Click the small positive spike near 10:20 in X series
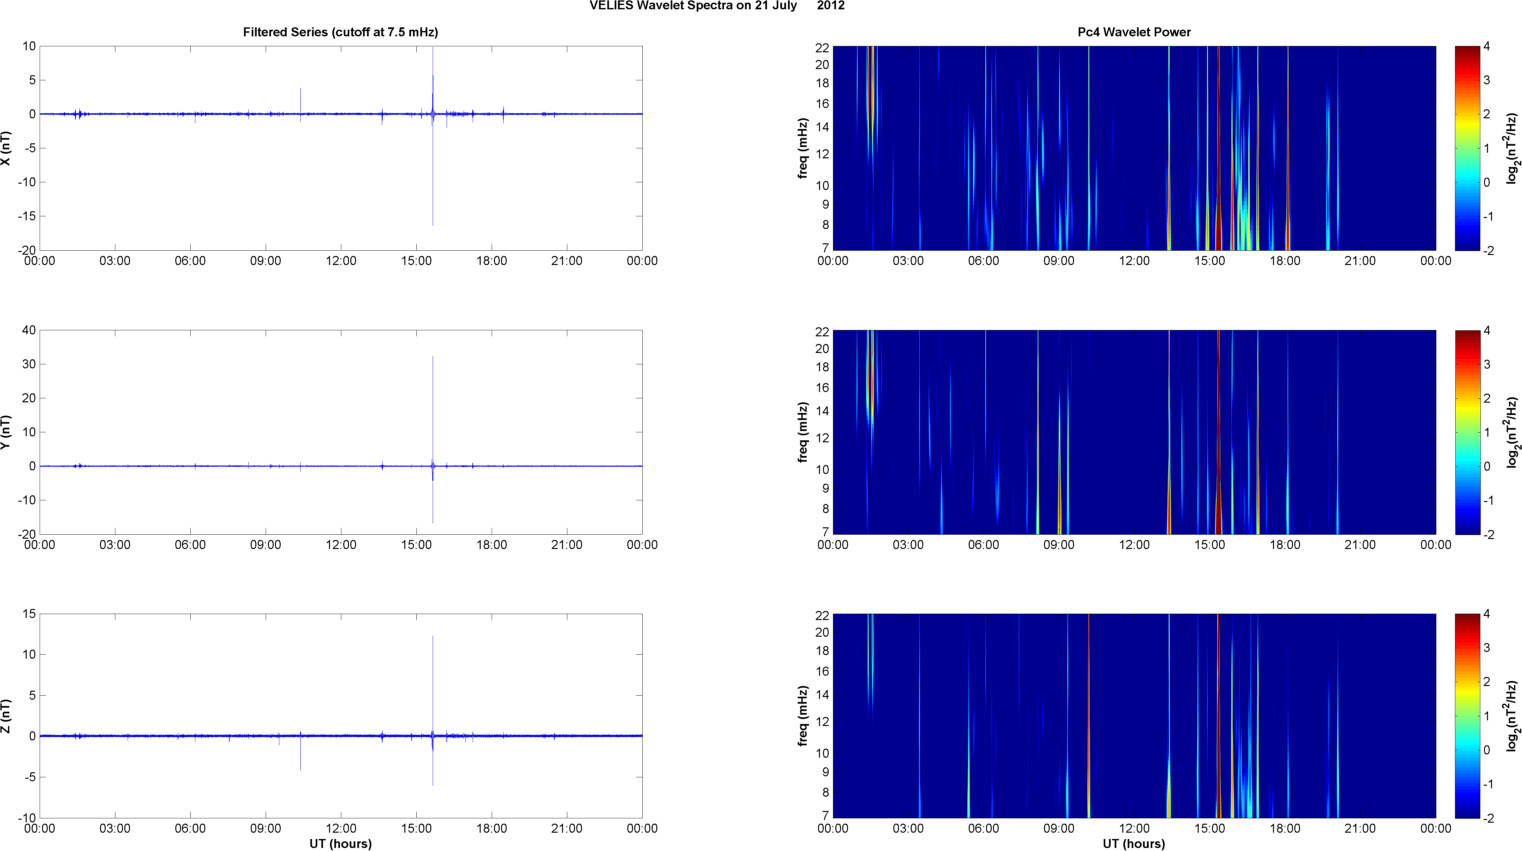This screenshot has width=1522, height=851. [x=300, y=98]
